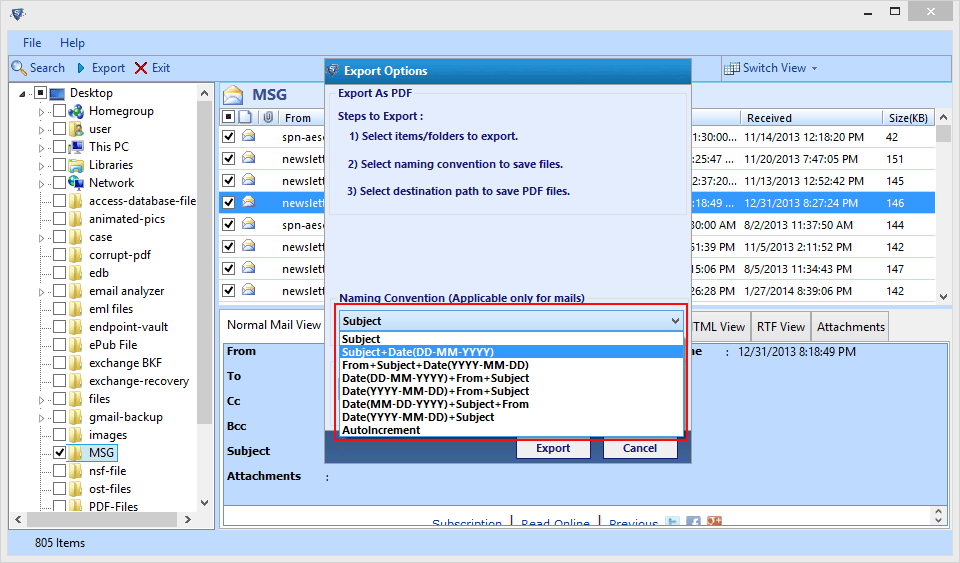Viewport: 960px width, 563px height.
Task: Uncheck the mail received 11/14/2013 checkbox
Action: click(228, 136)
